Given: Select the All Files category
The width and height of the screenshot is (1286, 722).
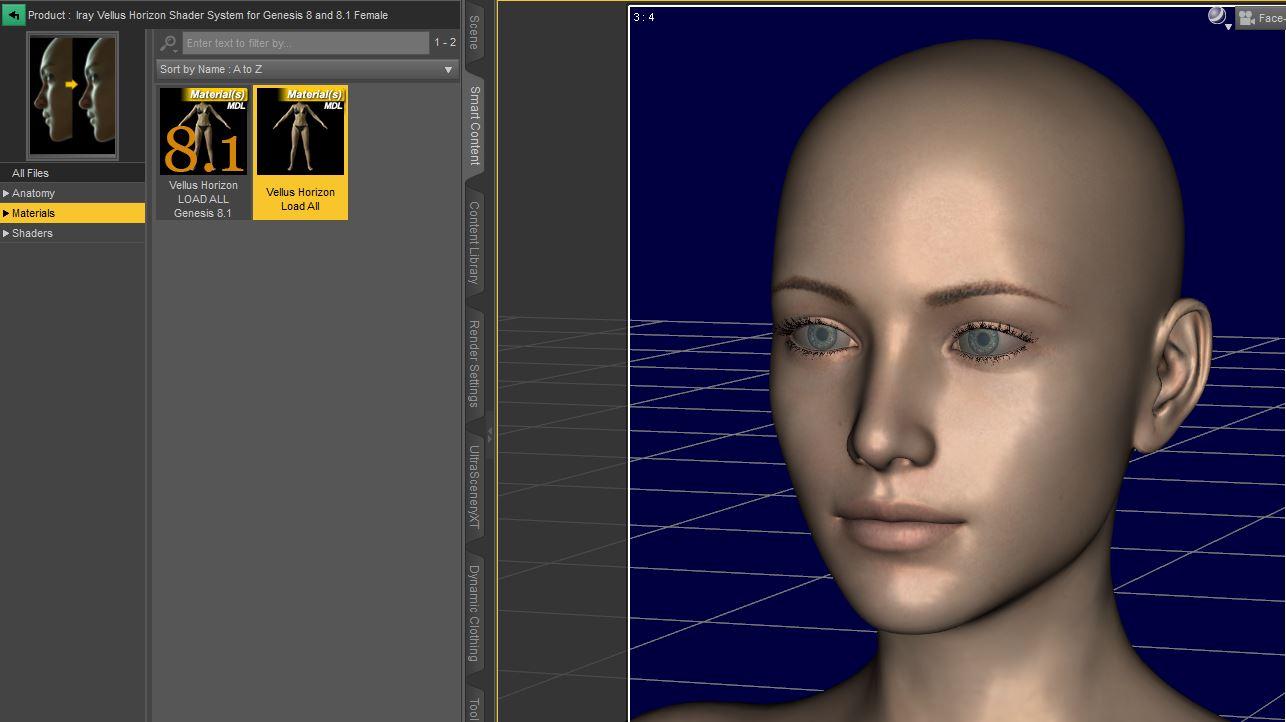Looking at the screenshot, I should (x=73, y=173).
